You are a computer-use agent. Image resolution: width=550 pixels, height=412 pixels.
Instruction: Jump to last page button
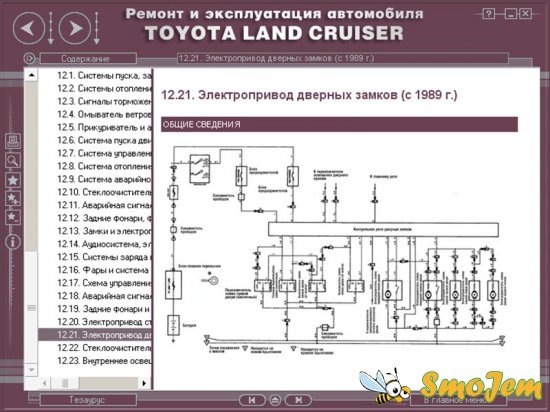pos(299,400)
